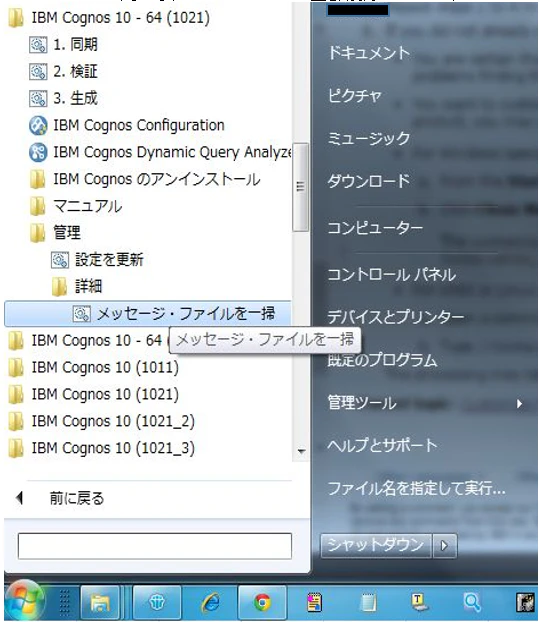Open コントロール パネル
The image size is (539, 622).
click(392, 275)
